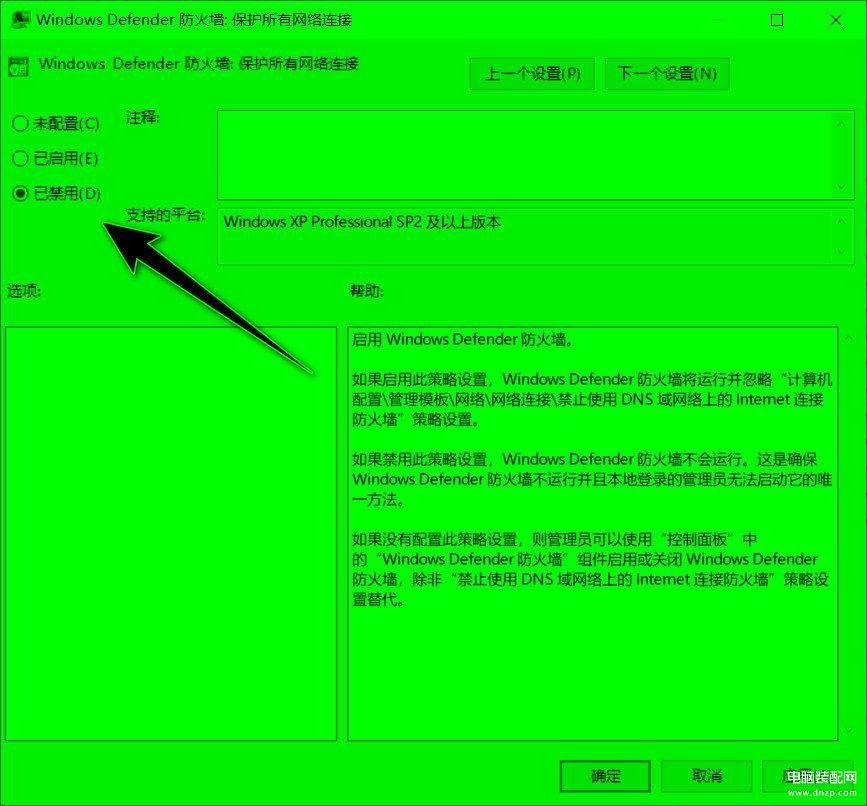Go to 上一个设置(P) previous setting

coord(532,74)
